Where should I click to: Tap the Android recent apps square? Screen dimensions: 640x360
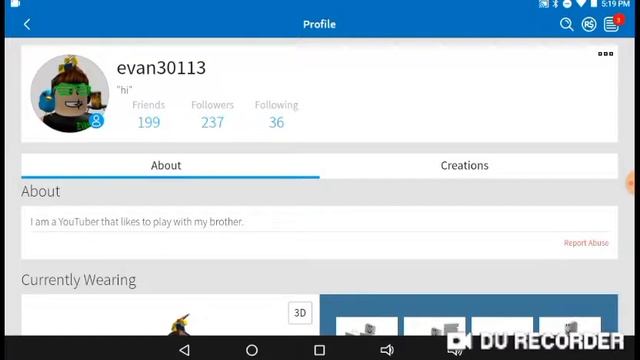tap(319, 350)
